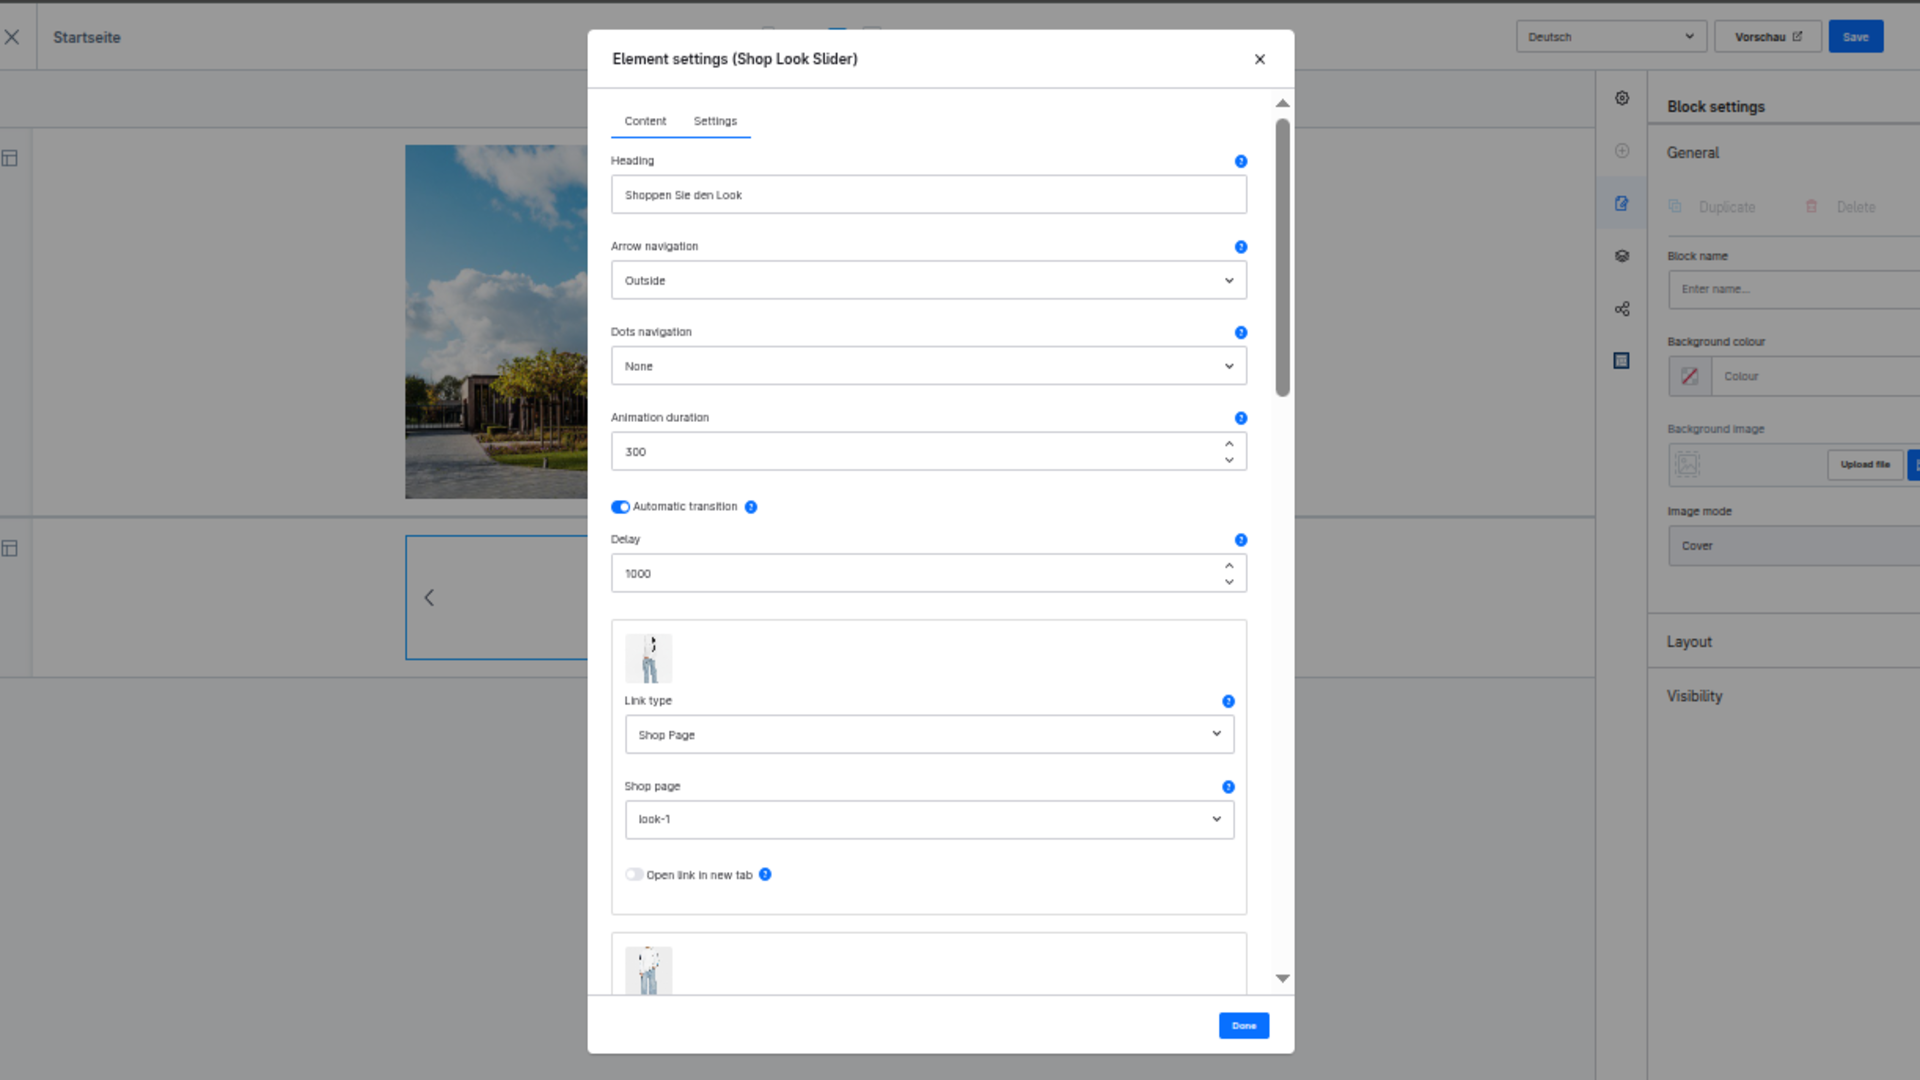Click the Arrow navigation help icon

point(1241,247)
